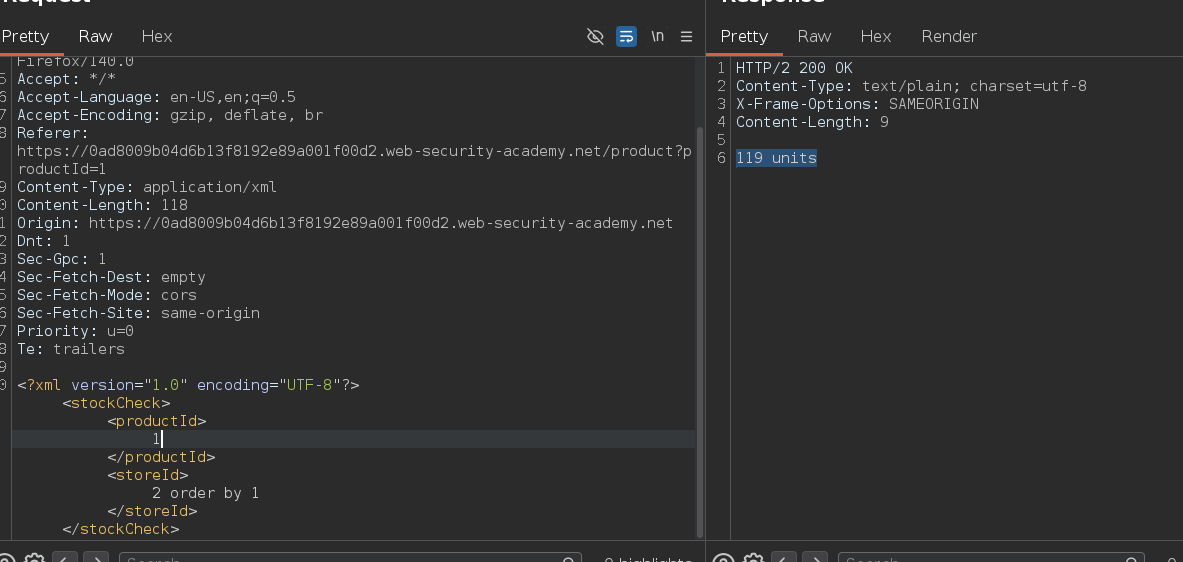1183x562 pixels.
Task: Switch to the response Hex tab
Action: [876, 36]
